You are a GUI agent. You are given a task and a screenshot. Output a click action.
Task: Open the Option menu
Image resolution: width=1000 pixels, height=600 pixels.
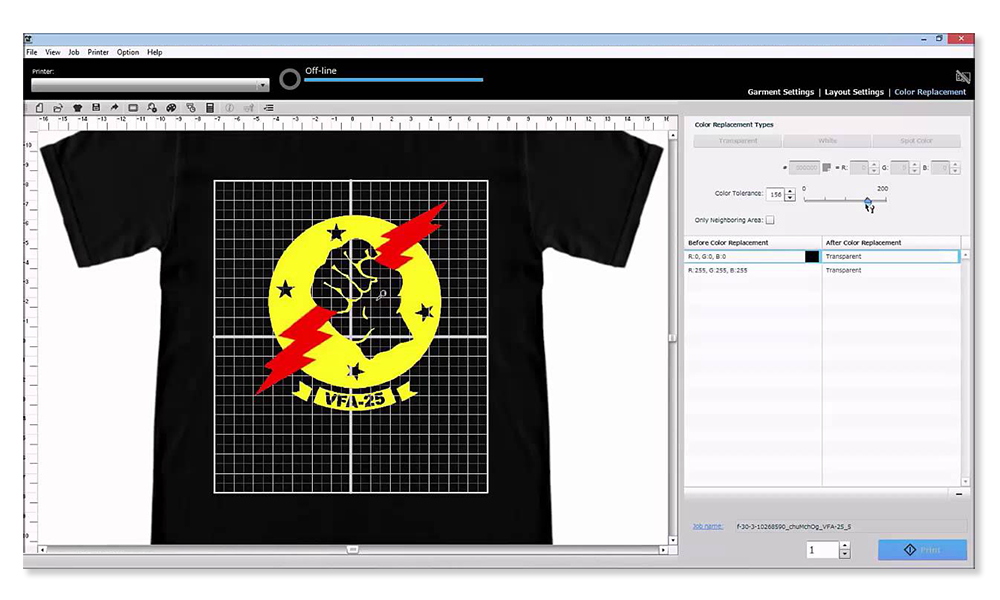click(128, 52)
